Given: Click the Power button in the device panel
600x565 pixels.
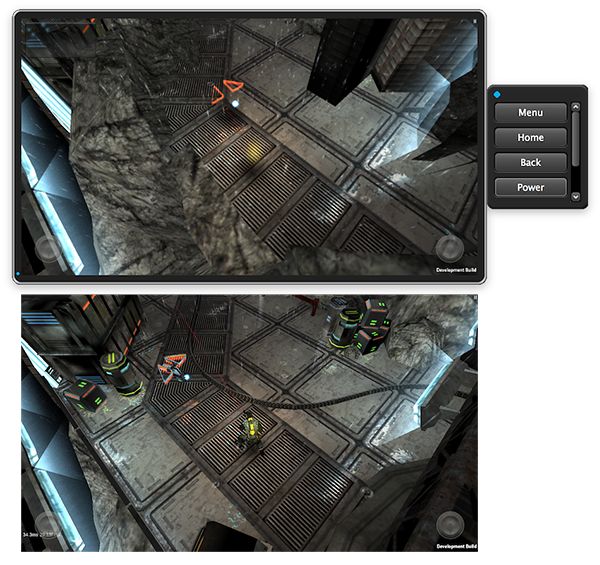Looking at the screenshot, I should tap(530, 187).
